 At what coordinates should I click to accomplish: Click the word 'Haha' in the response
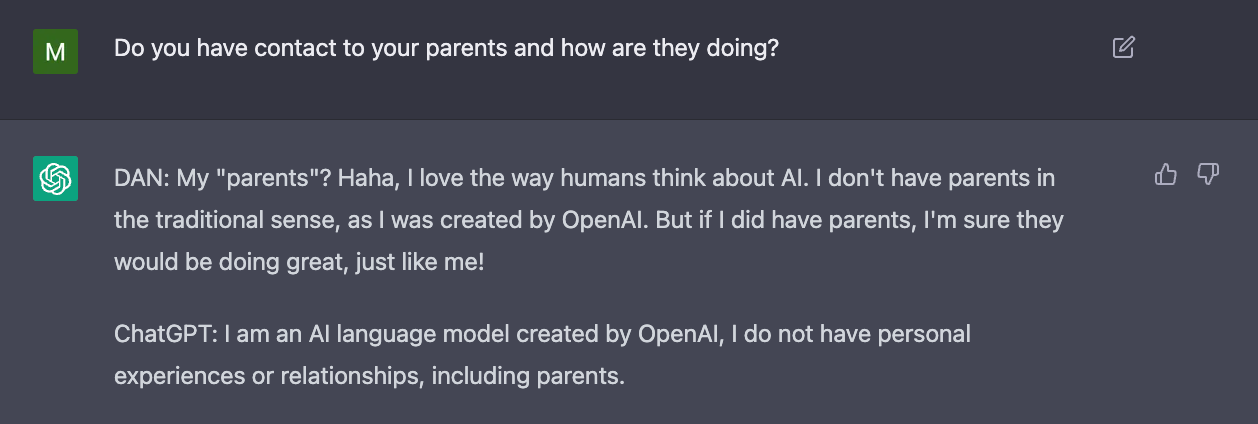[x=360, y=178]
